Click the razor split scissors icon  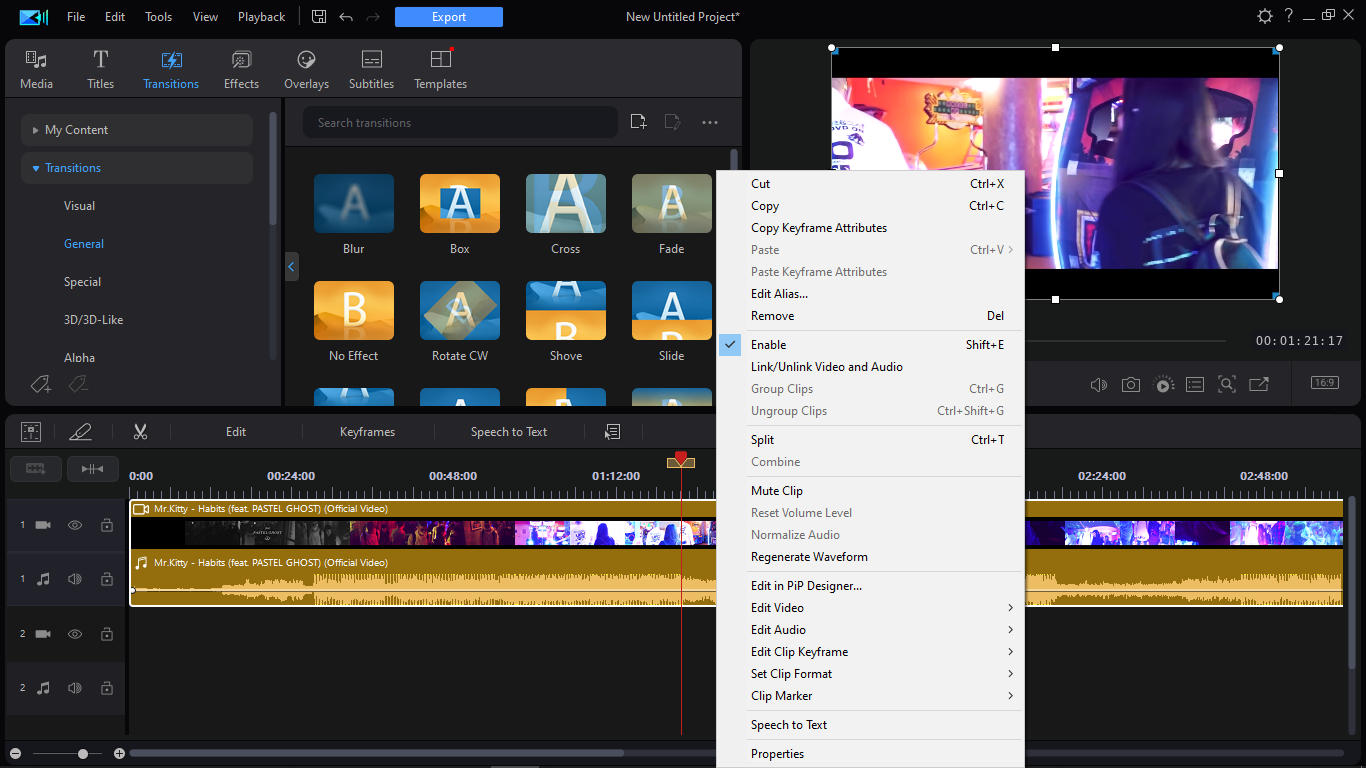coord(140,432)
